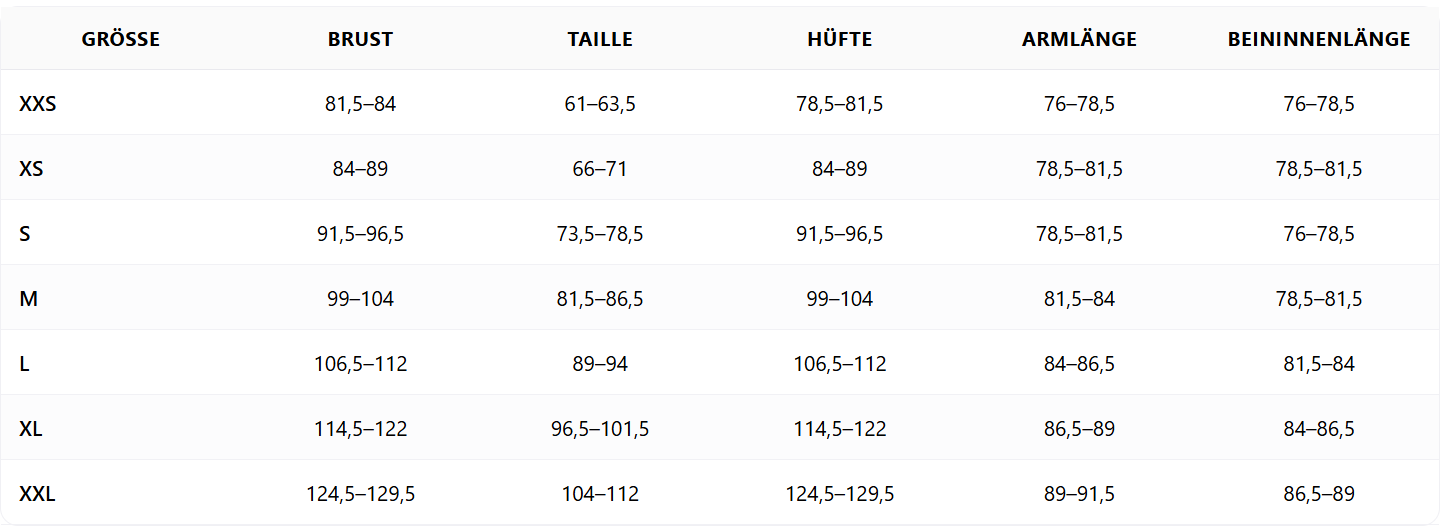Click the HÜFTE column header

840,40
